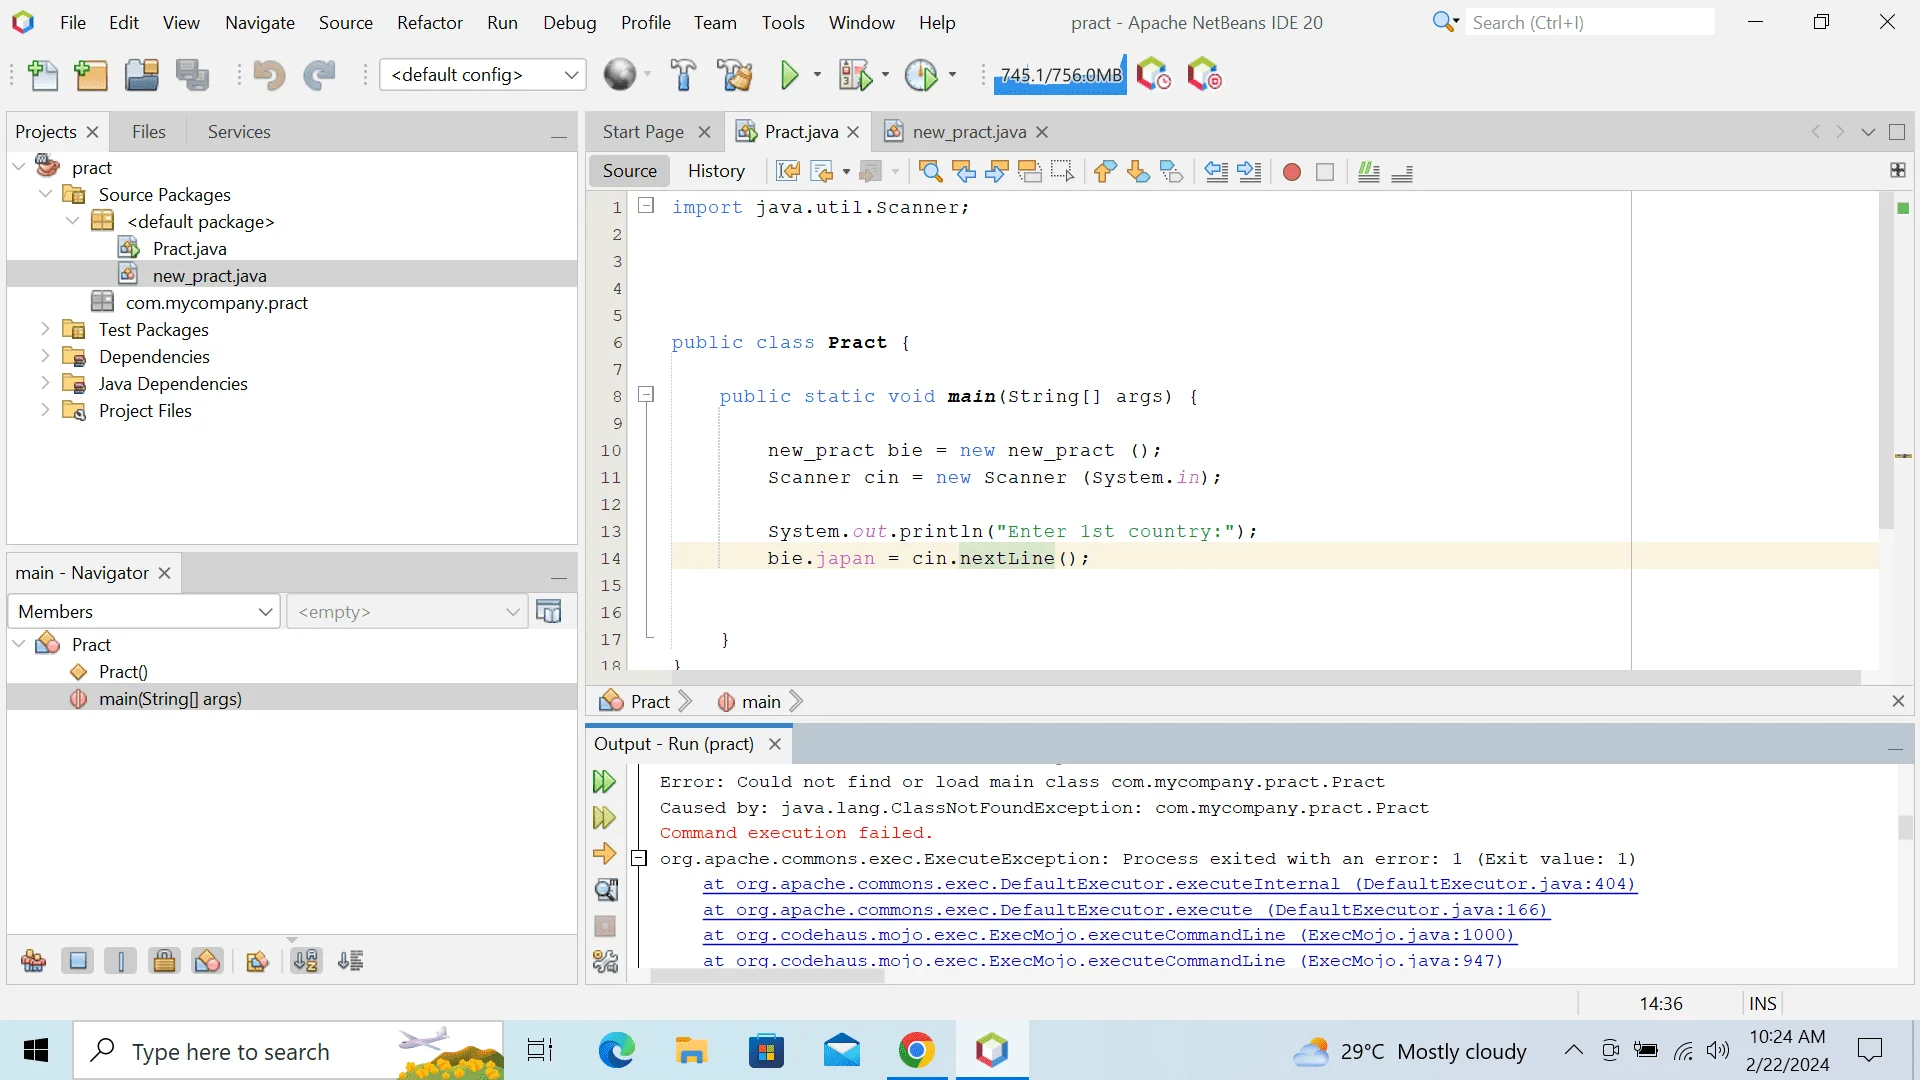This screenshot has height=1080, width=1920.
Task: Expand the Dependencies node
Action: tap(45, 356)
